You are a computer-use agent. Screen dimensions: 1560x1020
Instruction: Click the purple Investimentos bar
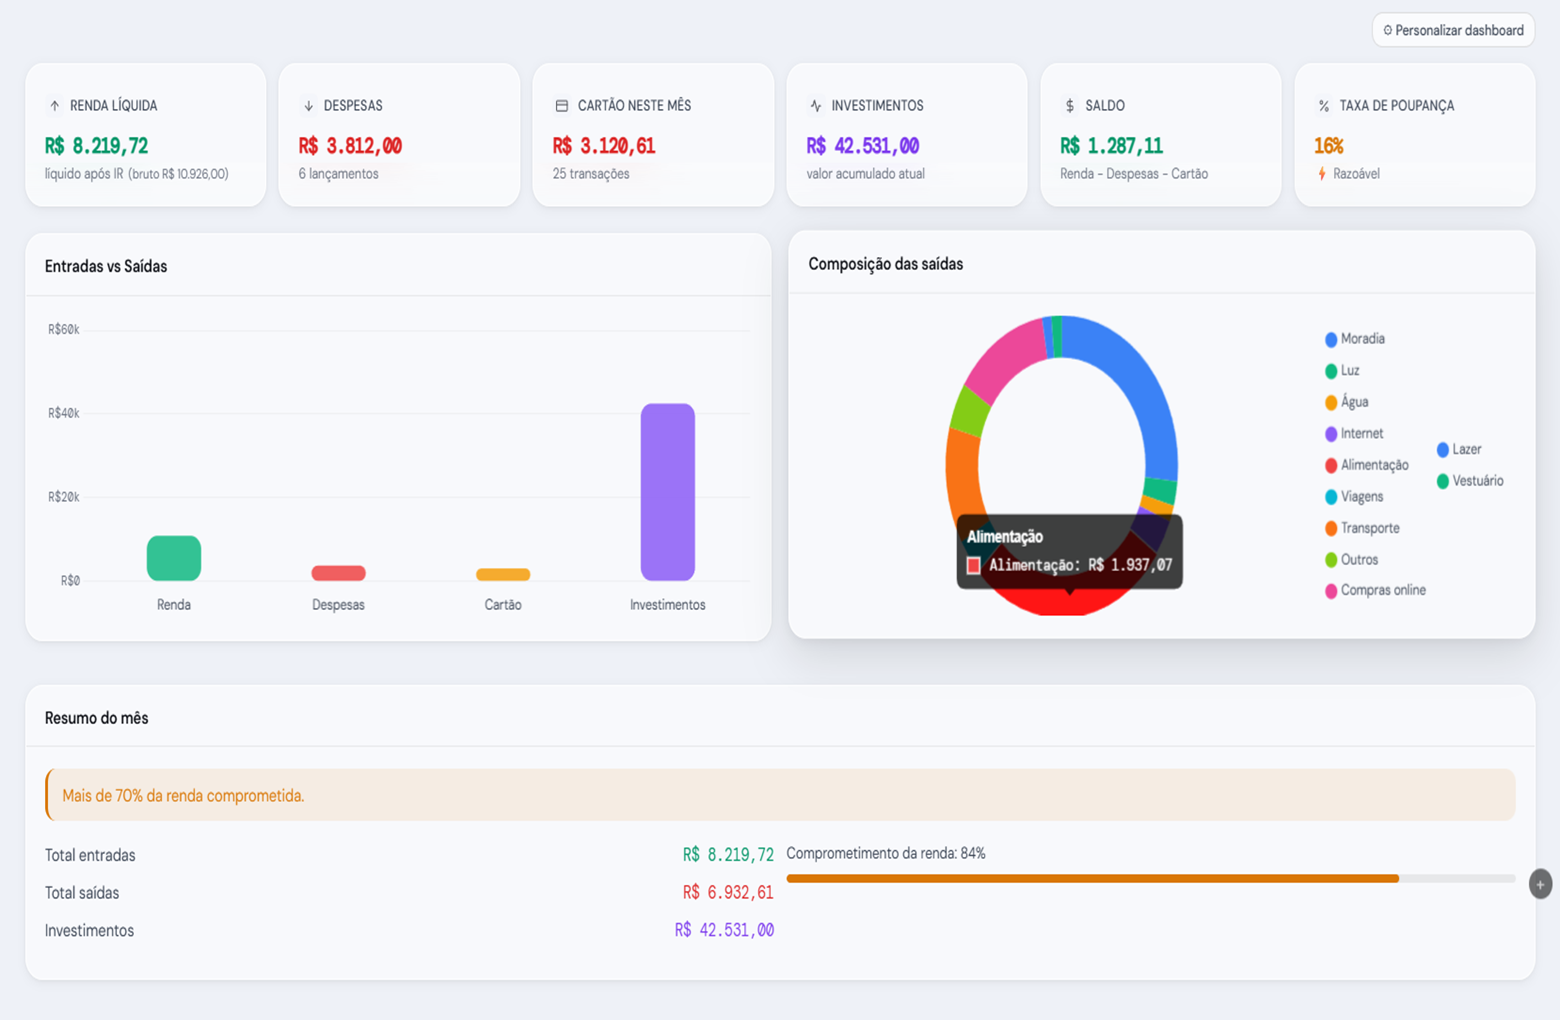point(667,492)
